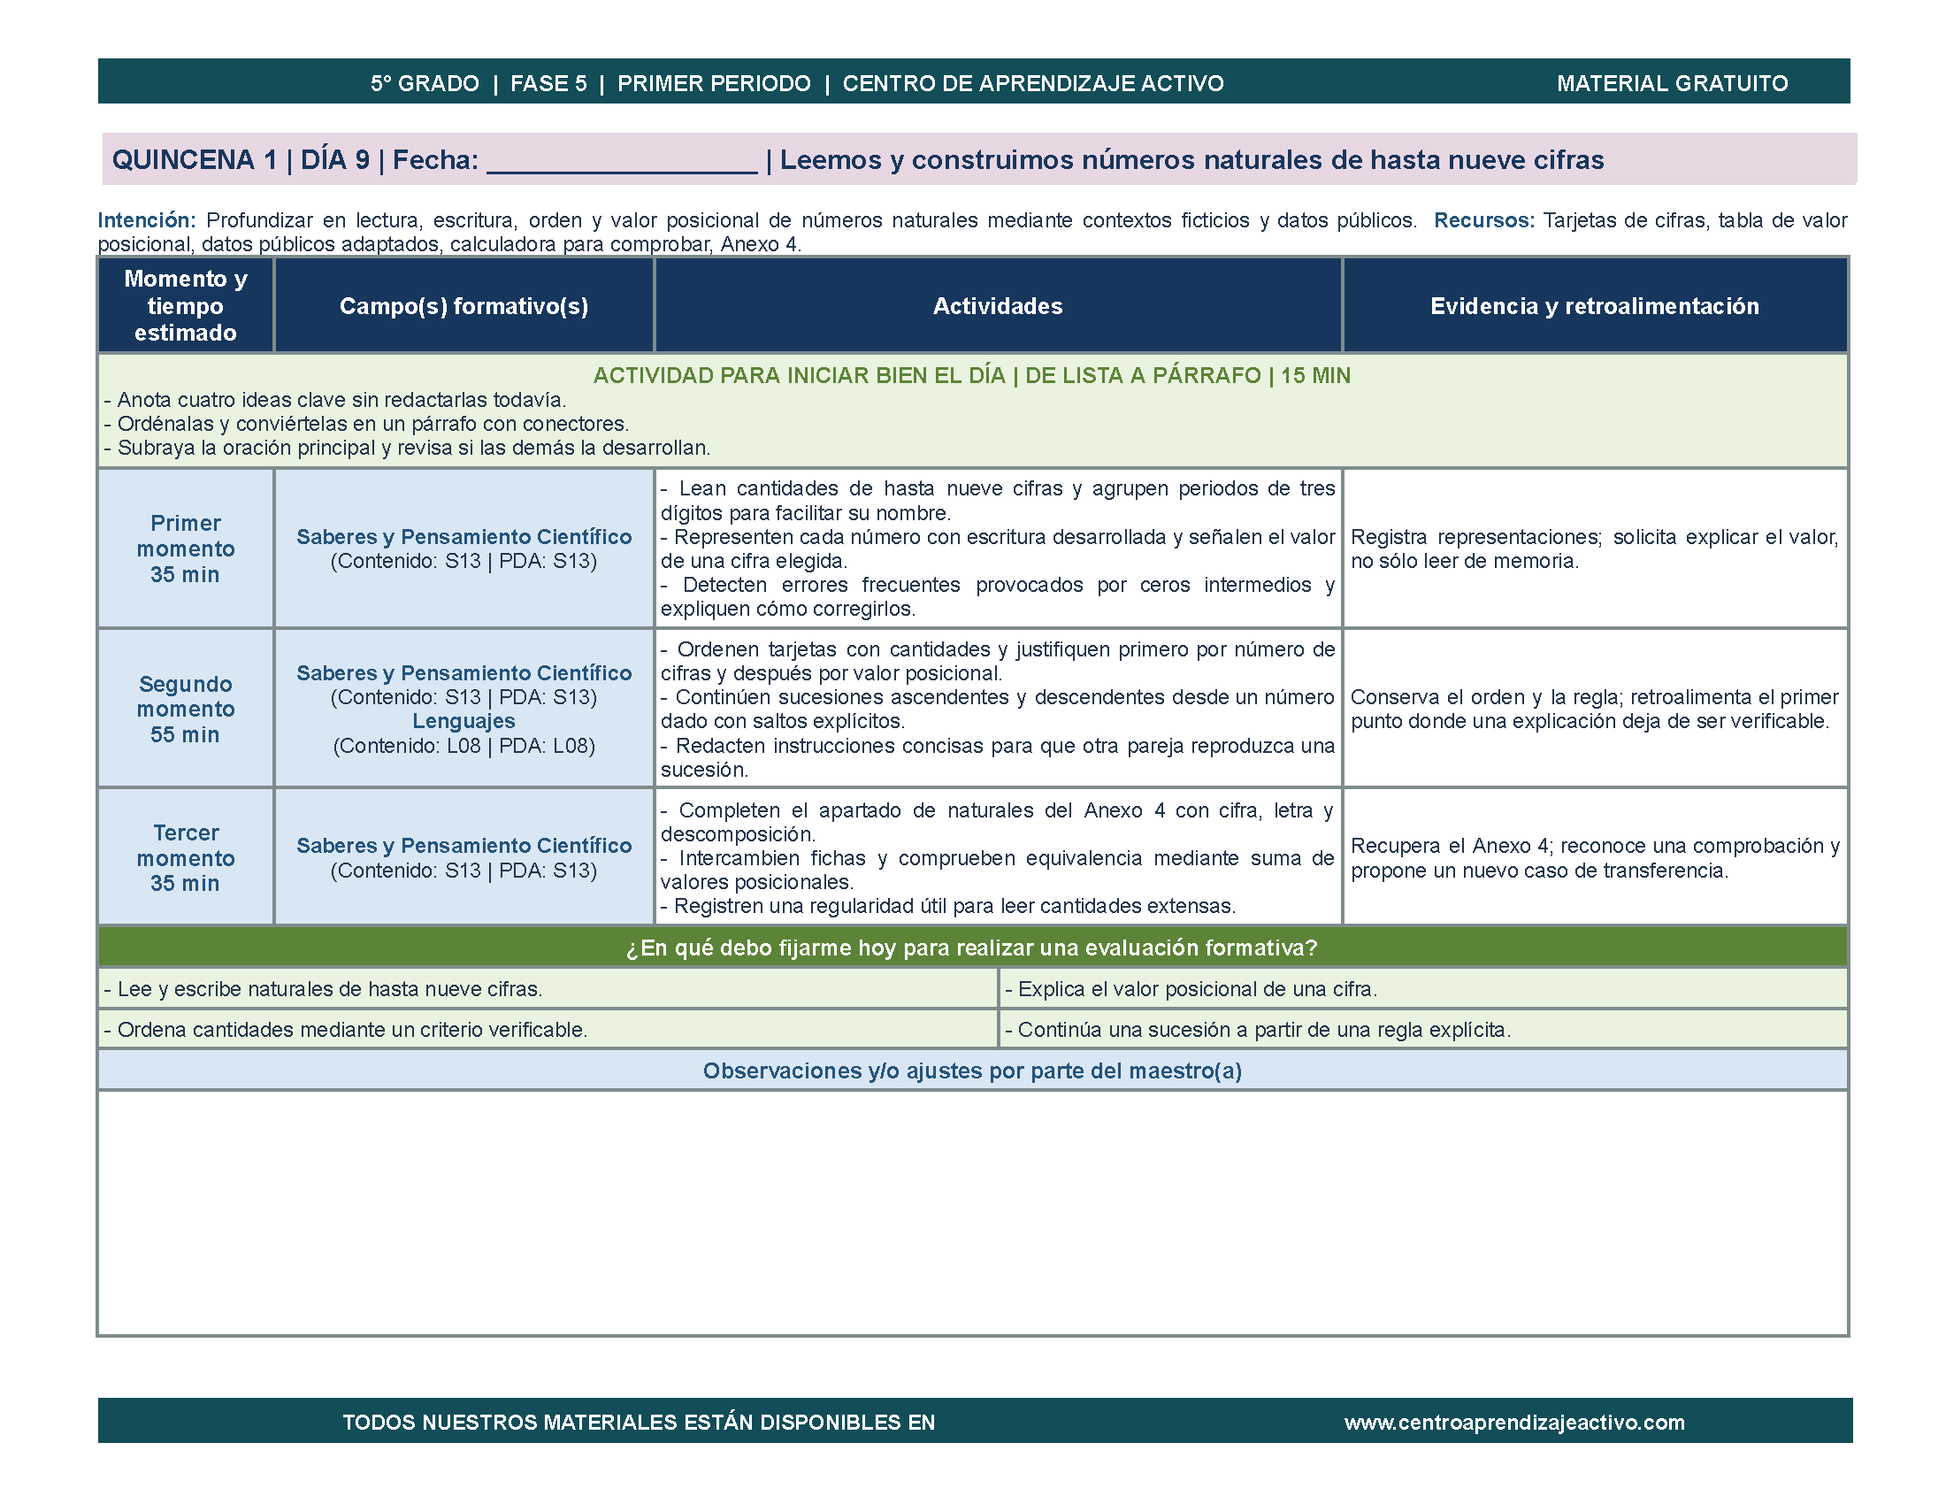Viewport: 1946px width, 1504px height.
Task: Click the green evaluación formativa question bar
Action: (x=973, y=947)
